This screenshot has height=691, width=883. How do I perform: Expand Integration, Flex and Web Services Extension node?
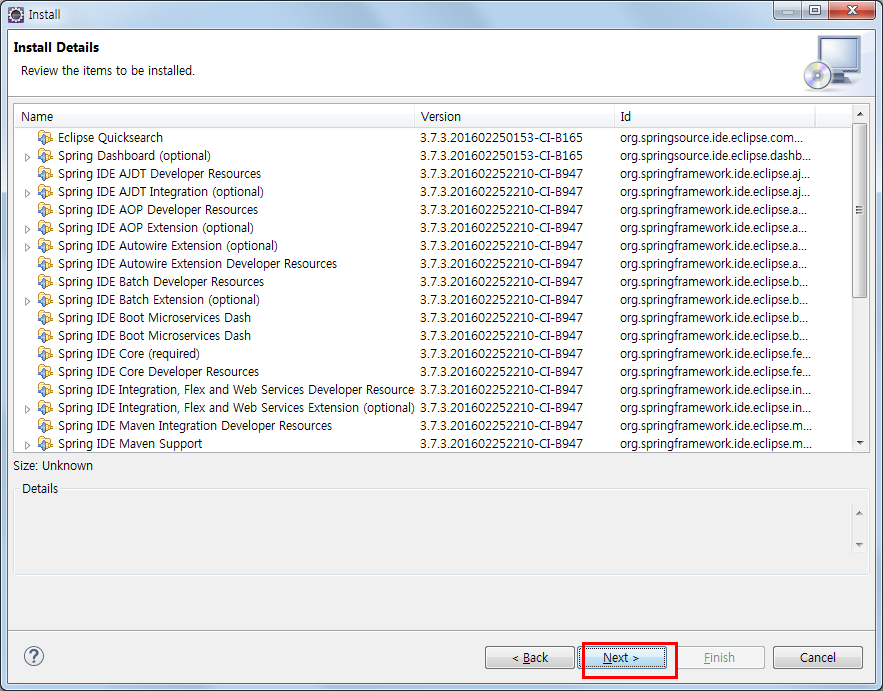tap(27, 409)
